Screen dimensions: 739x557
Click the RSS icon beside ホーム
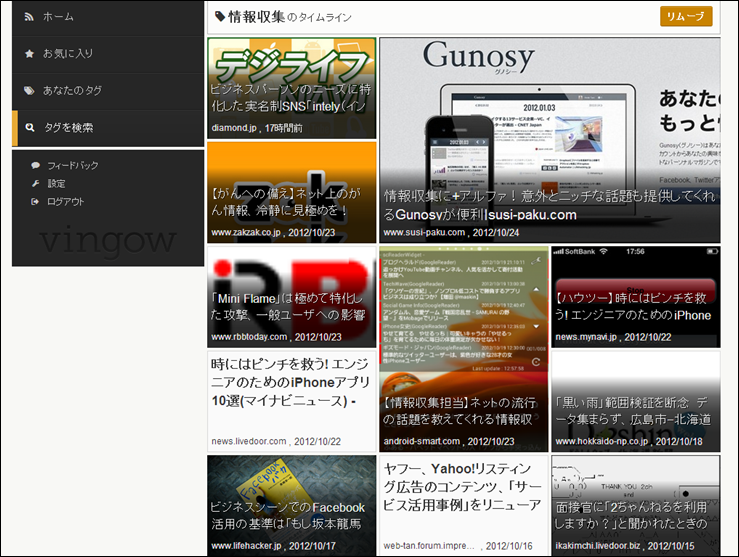[x=29, y=17]
